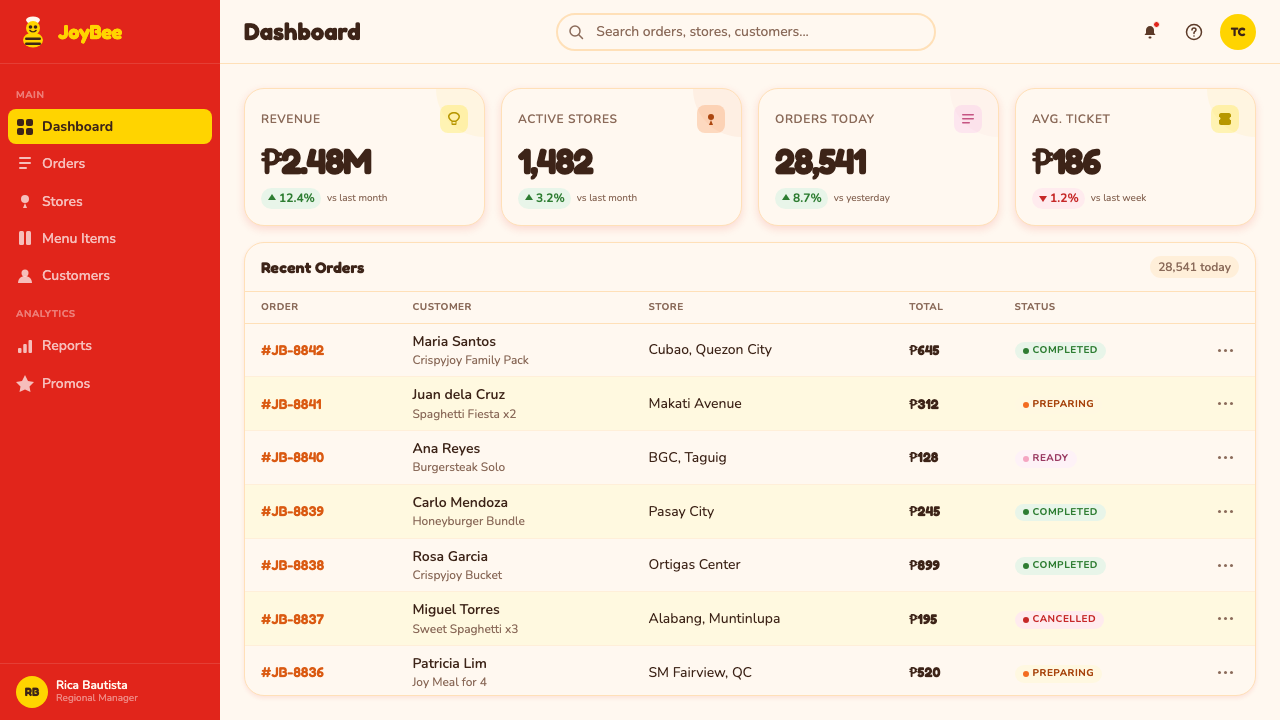Click the Recent Orders heading
Image resolution: width=1280 pixels, height=720 pixels.
pos(313,268)
